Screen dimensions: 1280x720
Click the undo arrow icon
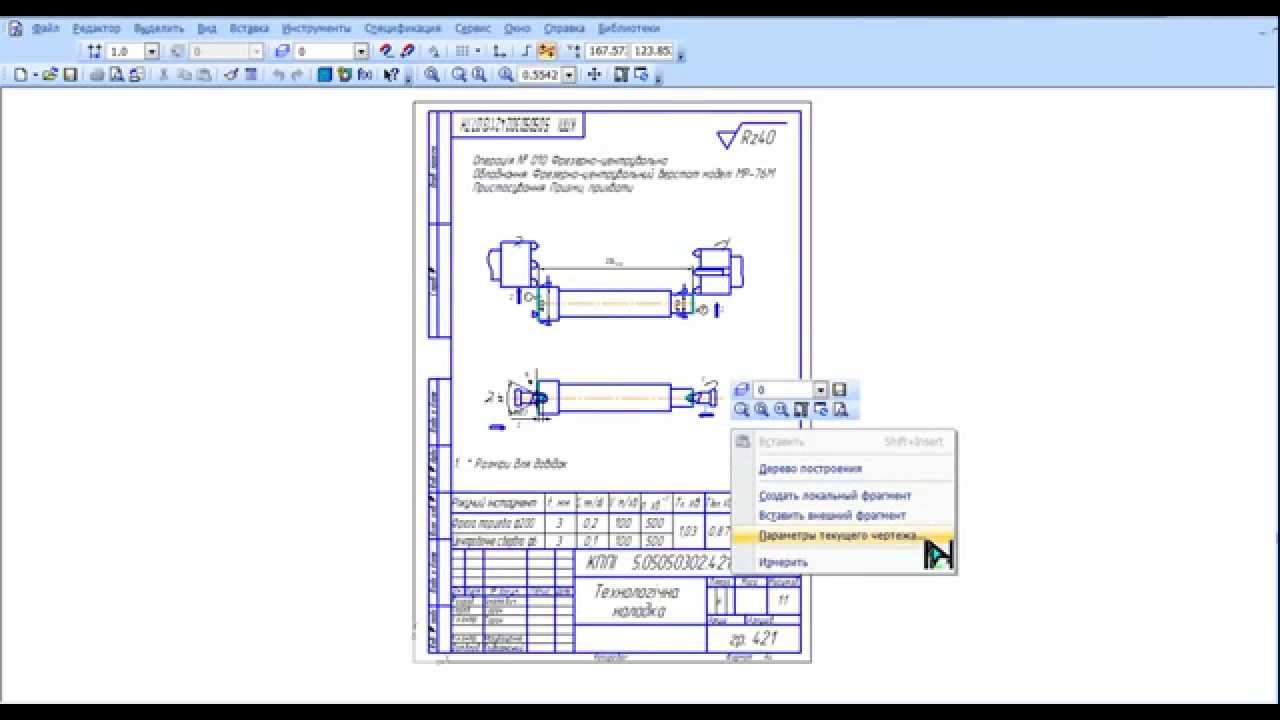tap(279, 74)
